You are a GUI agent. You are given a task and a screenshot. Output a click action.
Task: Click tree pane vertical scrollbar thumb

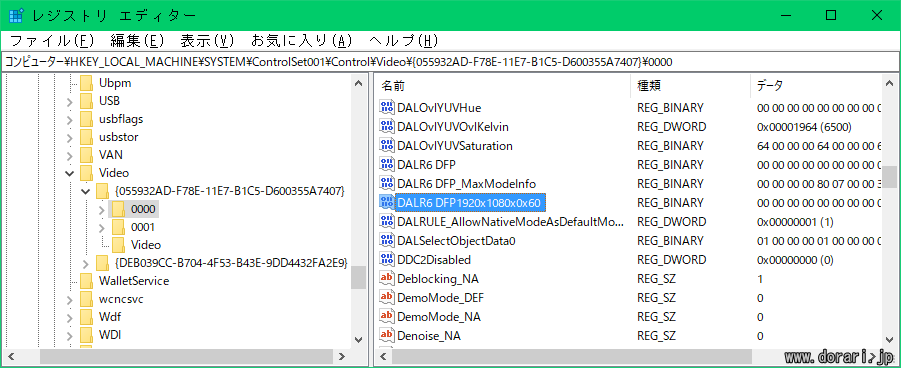359,278
